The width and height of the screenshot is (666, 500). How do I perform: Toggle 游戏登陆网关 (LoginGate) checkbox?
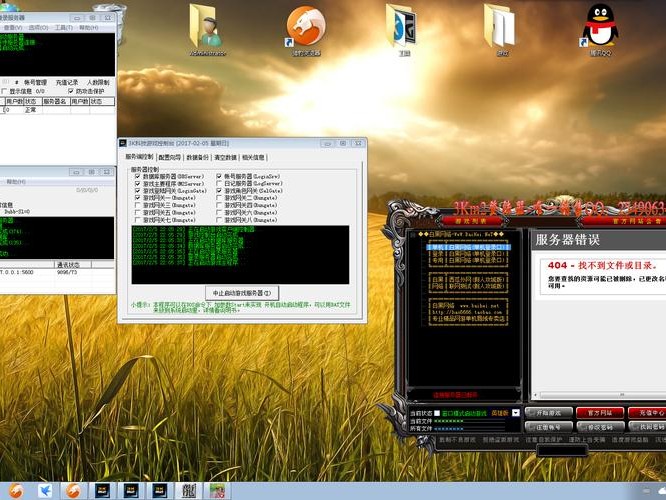pos(137,191)
